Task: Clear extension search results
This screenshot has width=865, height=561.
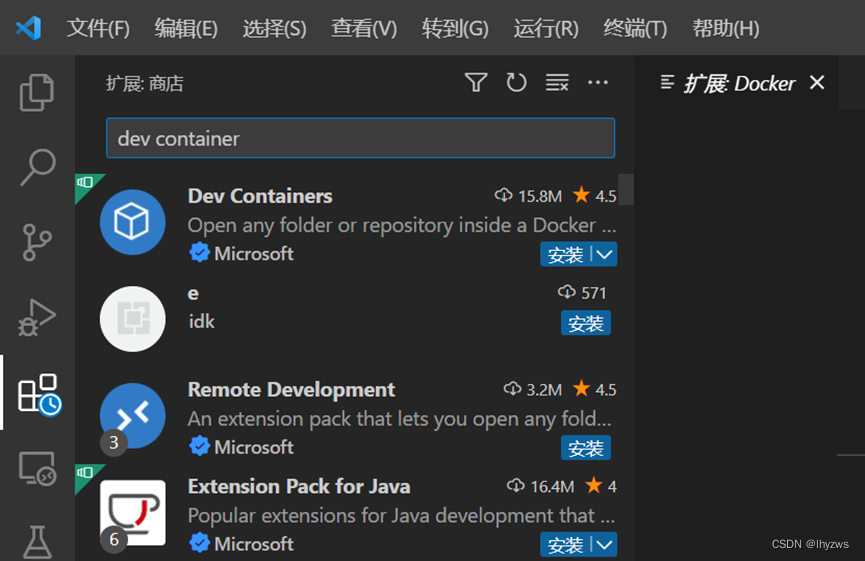Action: coord(557,83)
